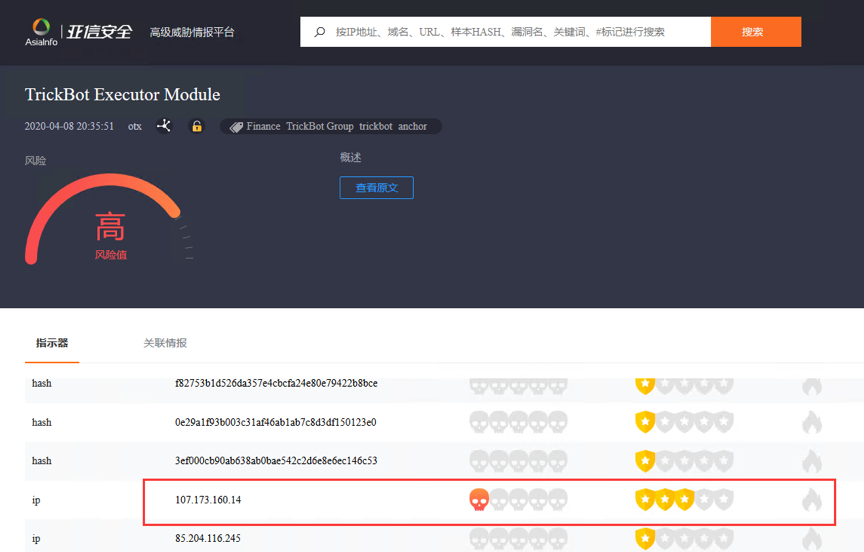Select hash f82753b1d526da357e4cbcfa24e80e79422b8bce
Viewport: 864px width, 552px height.
tap(276, 383)
